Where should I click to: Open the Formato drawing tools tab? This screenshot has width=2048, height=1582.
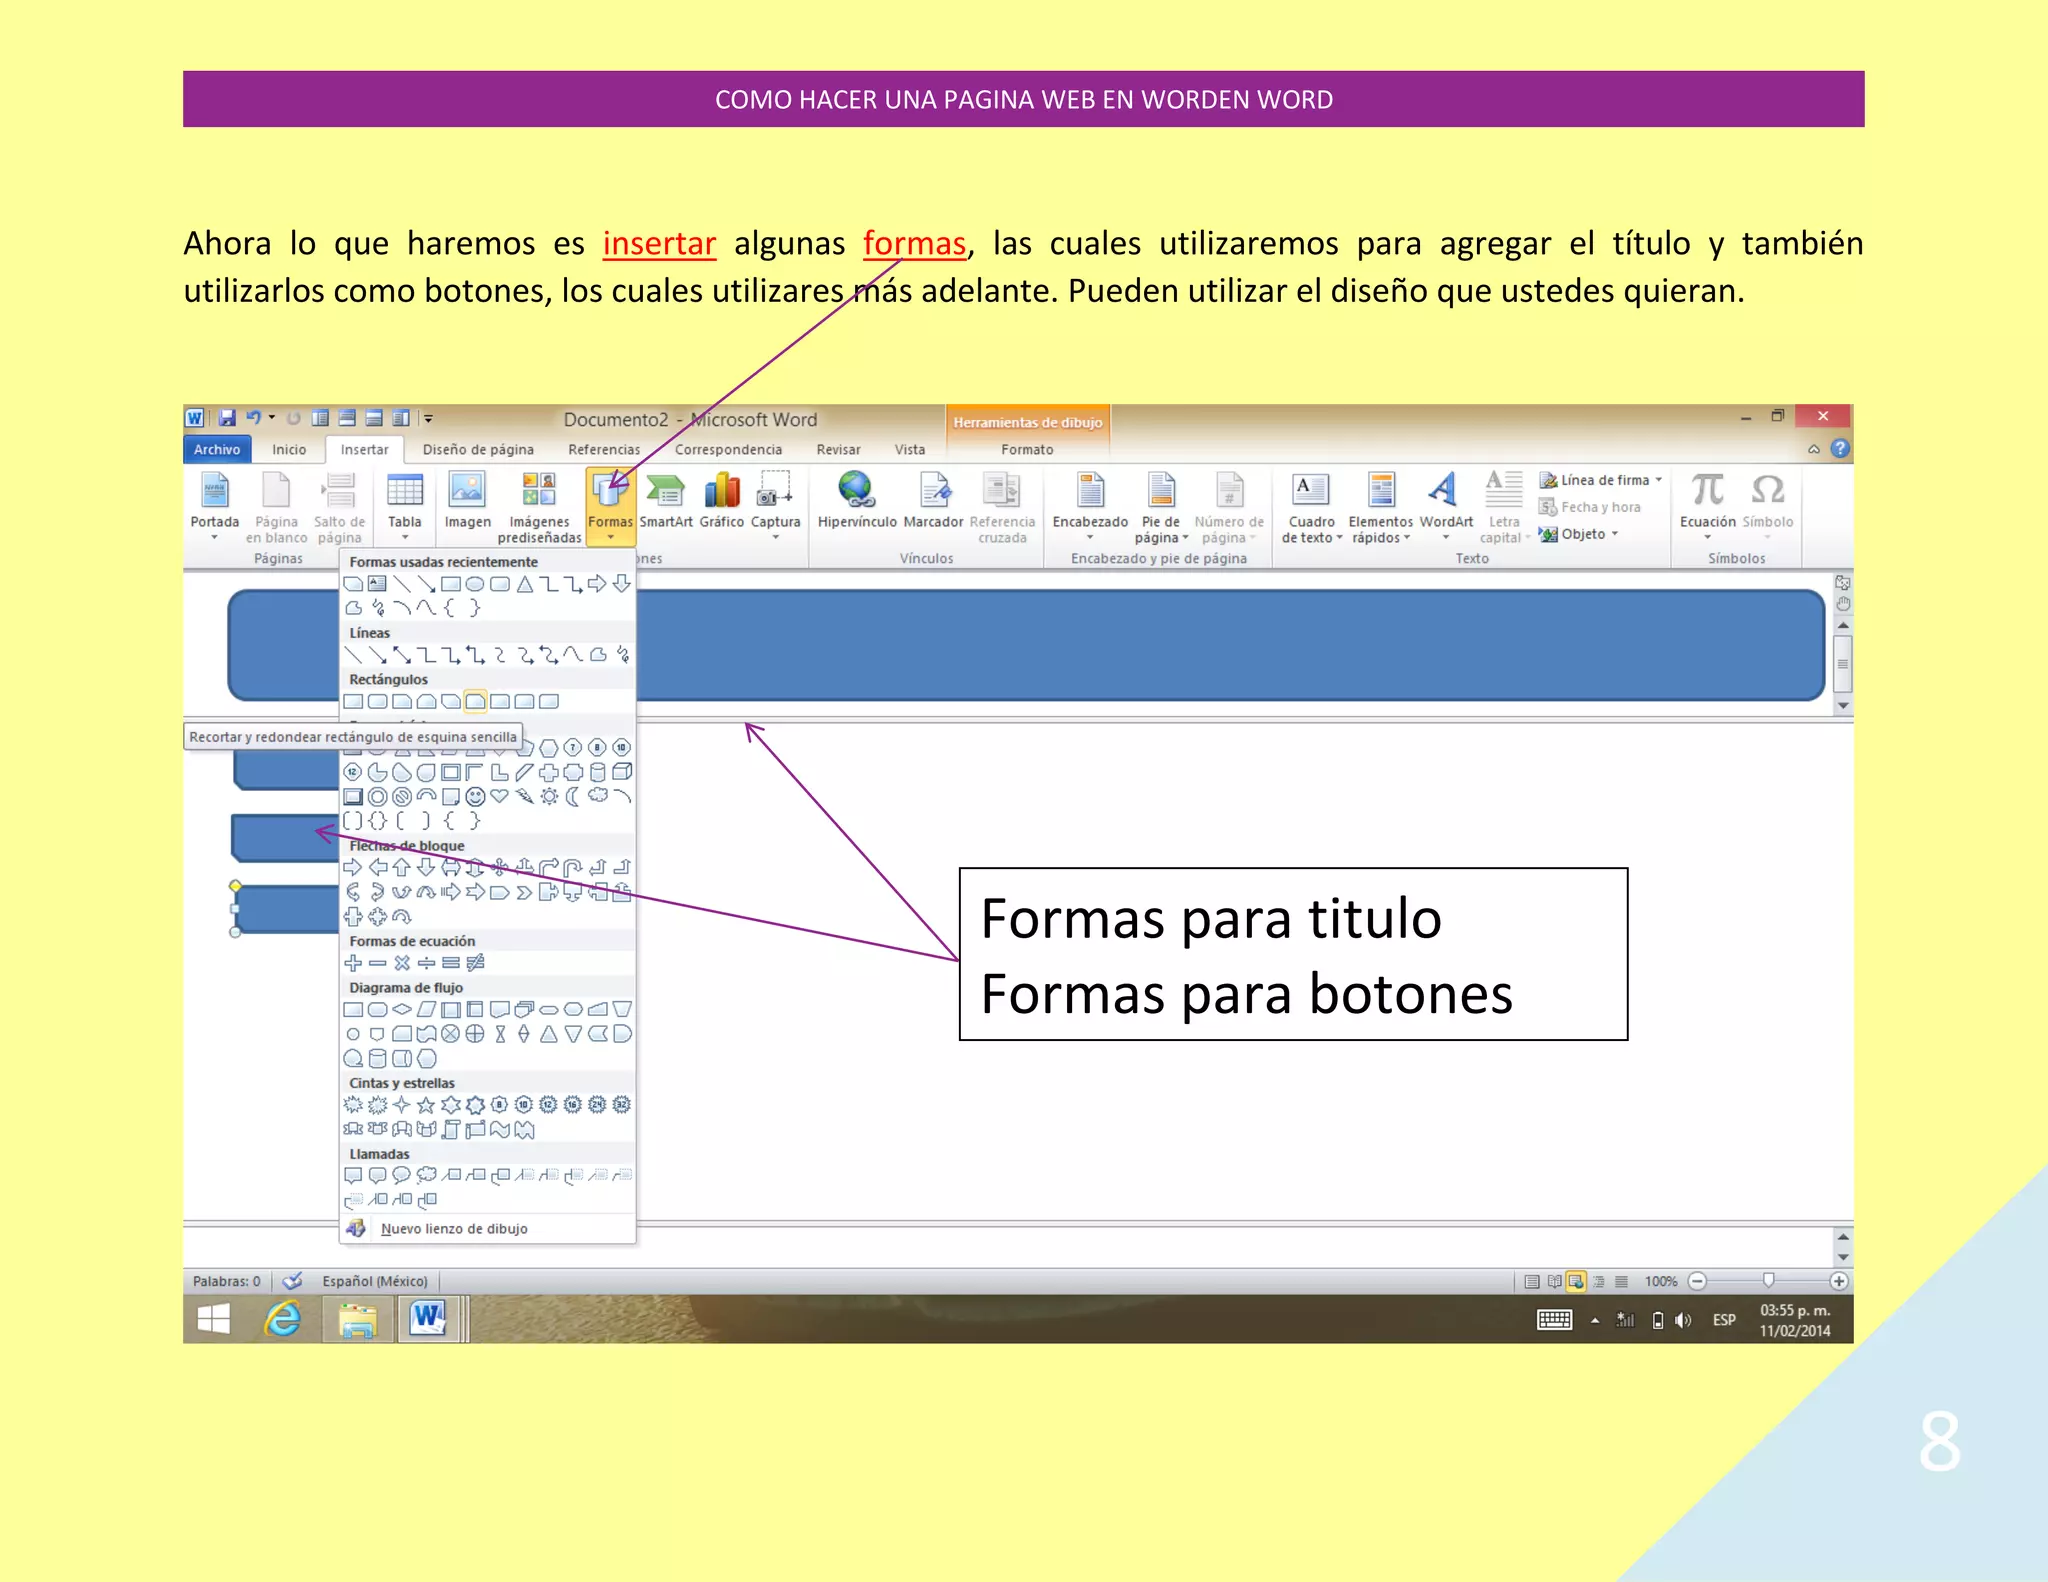tap(1027, 450)
